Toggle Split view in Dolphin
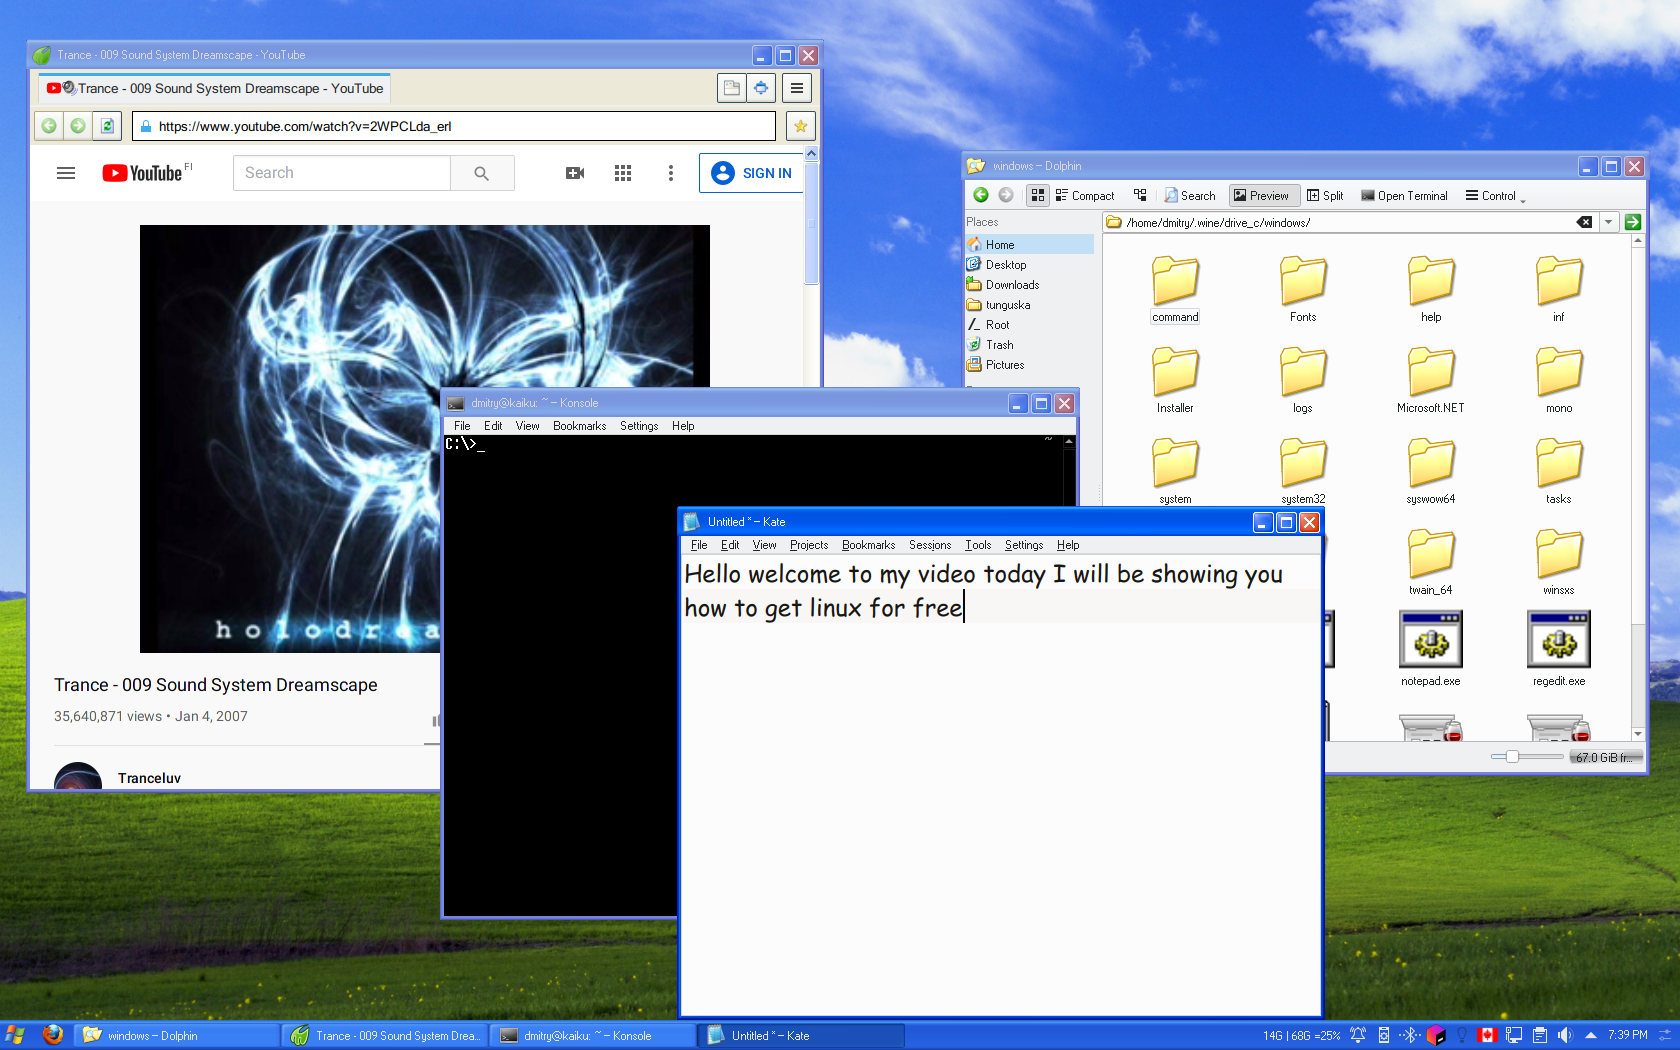 [1325, 195]
